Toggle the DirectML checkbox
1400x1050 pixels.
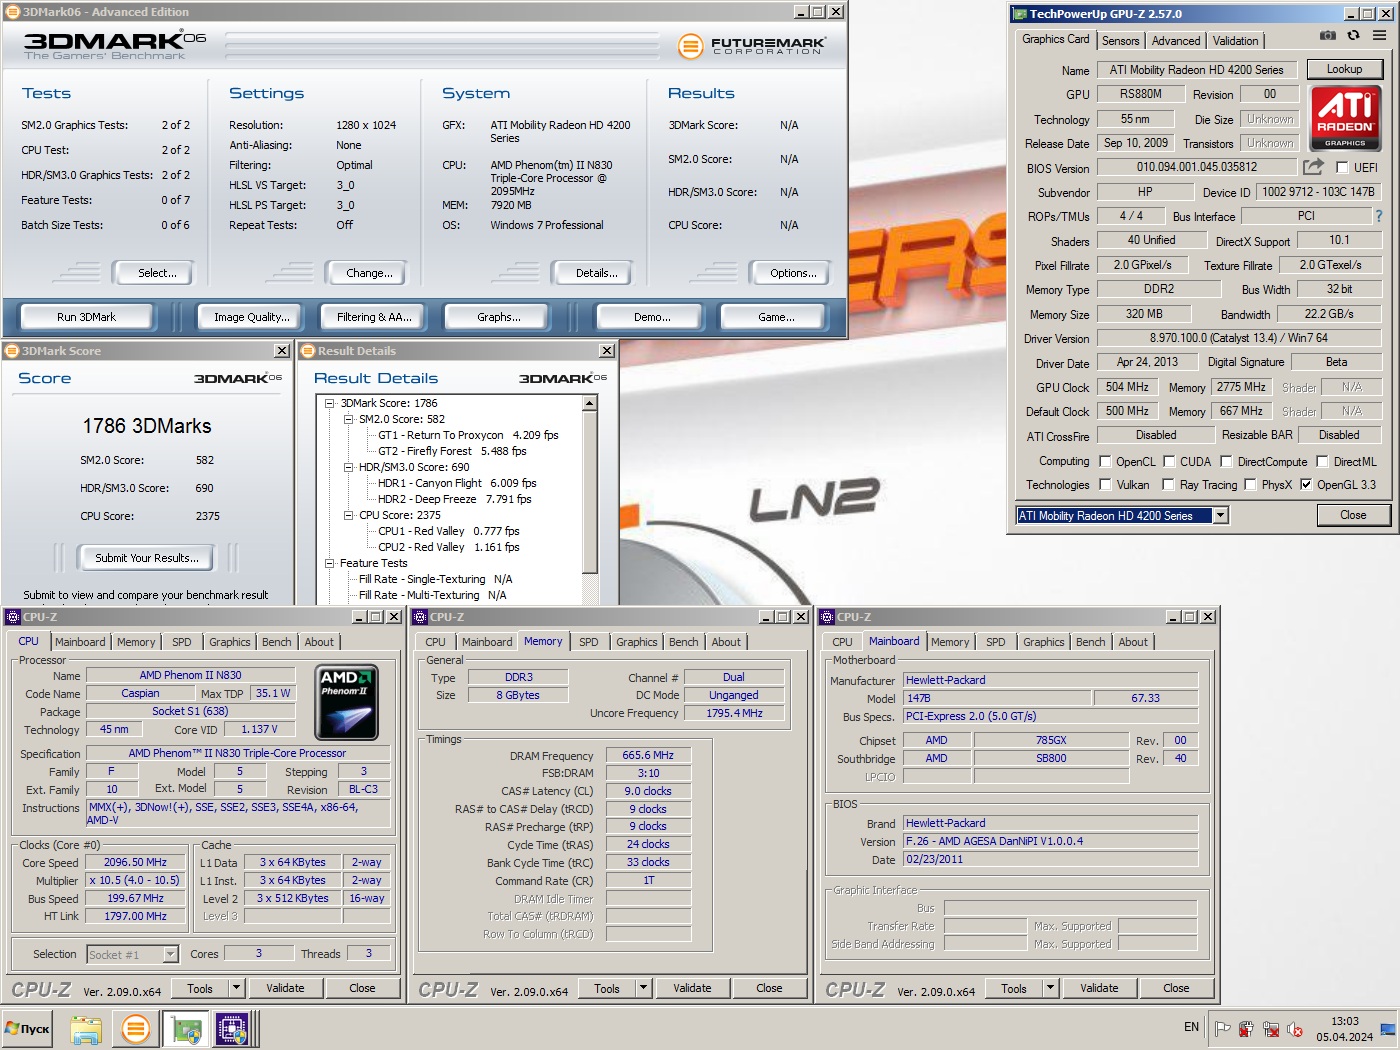(x=1322, y=462)
